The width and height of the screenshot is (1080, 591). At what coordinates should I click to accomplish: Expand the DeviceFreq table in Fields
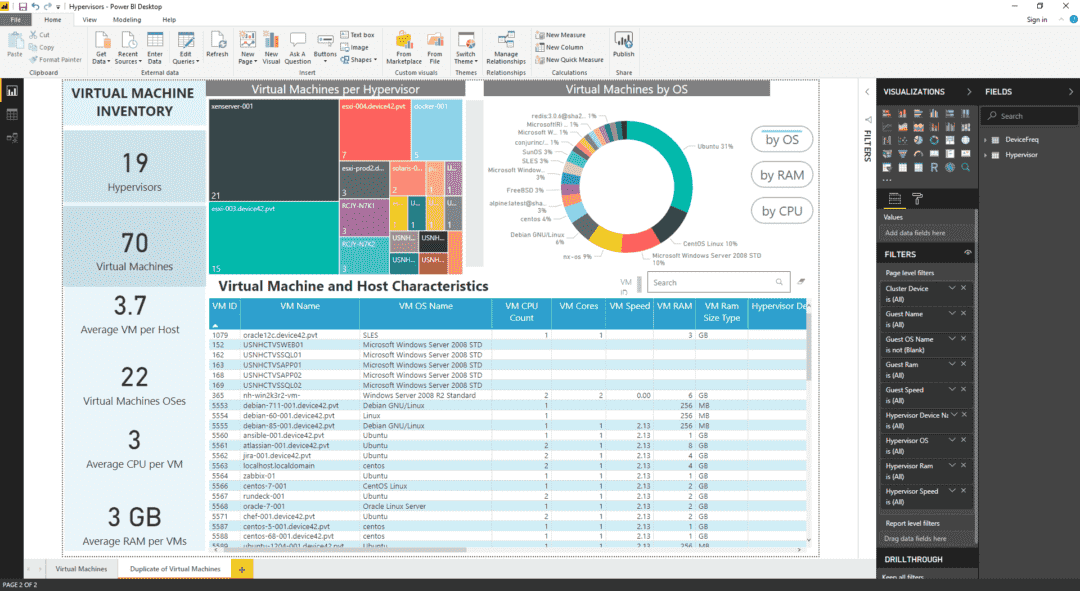click(985, 139)
